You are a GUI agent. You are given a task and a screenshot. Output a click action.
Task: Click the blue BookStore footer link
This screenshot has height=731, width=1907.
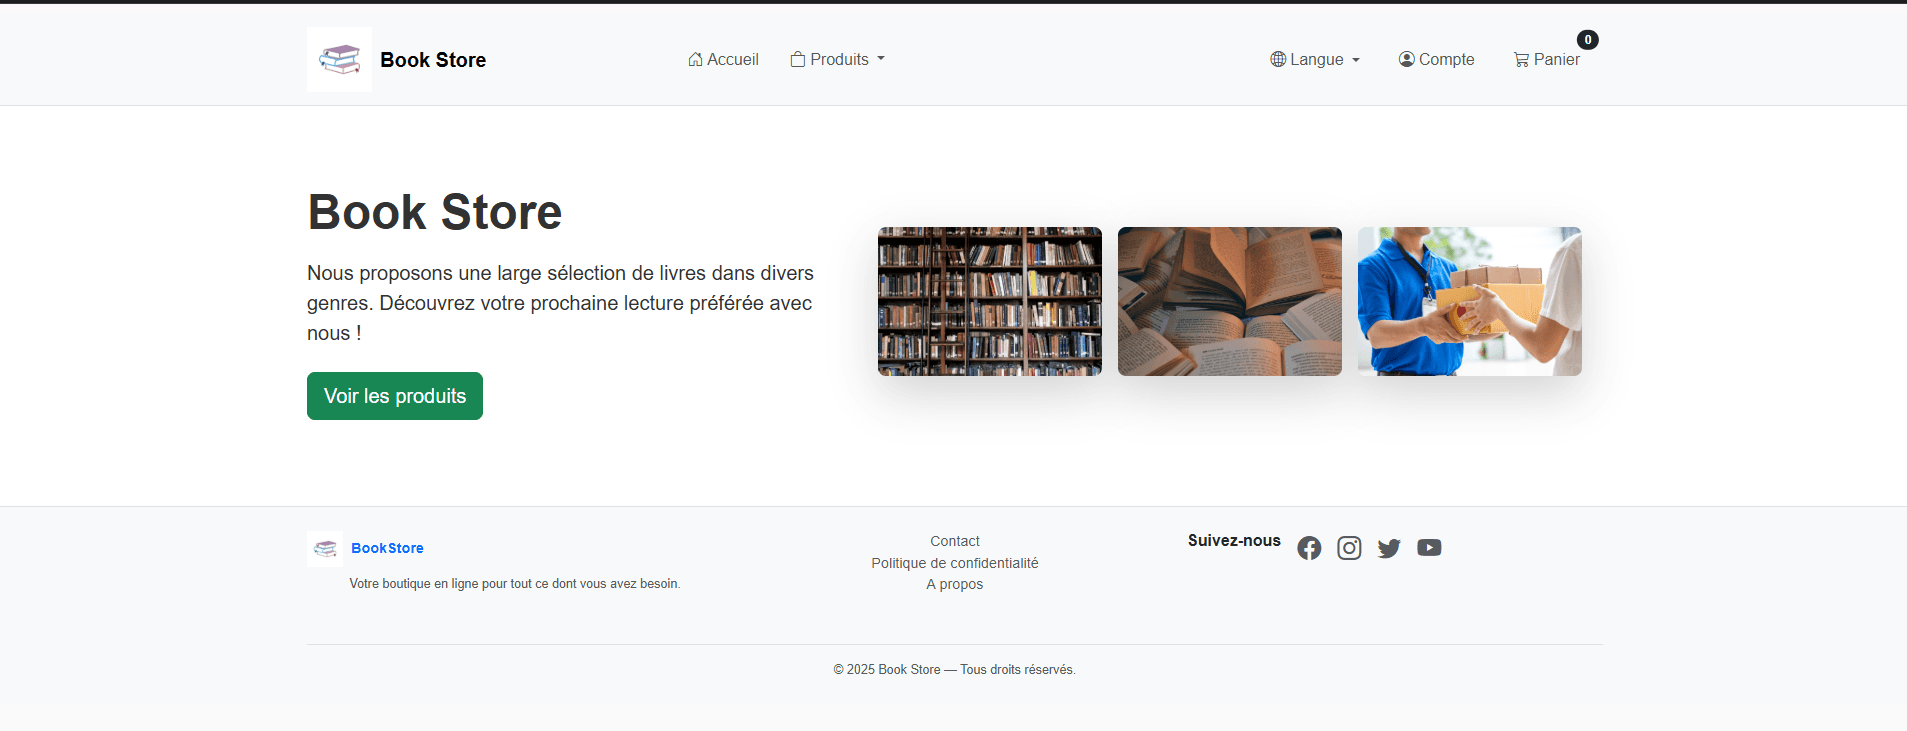[387, 548]
